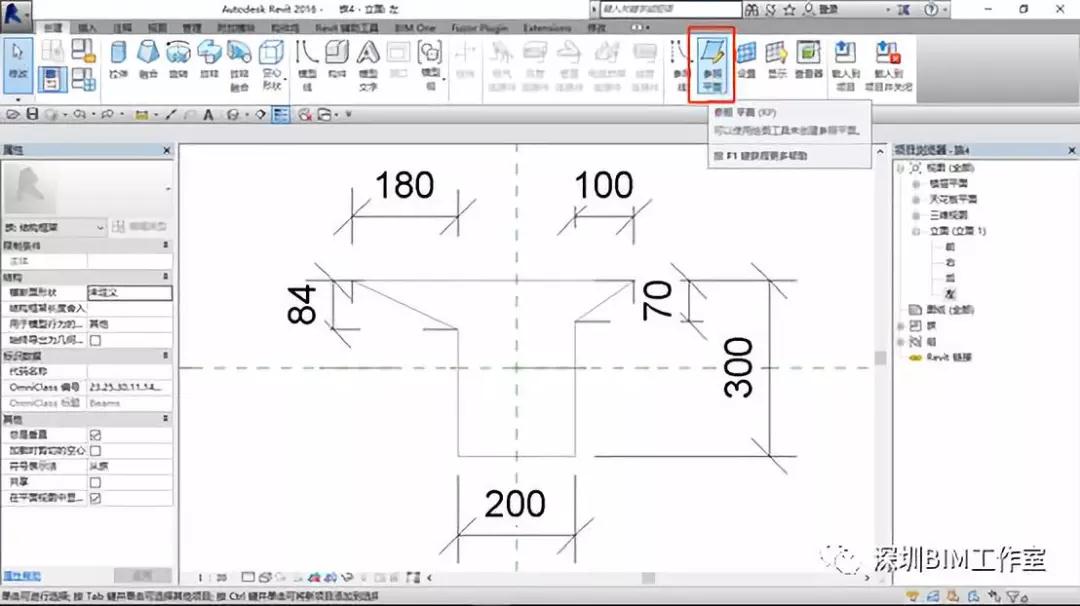Select the Extrusion (拉伸) tool
This screenshot has width=1080, height=606.
(x=118, y=60)
